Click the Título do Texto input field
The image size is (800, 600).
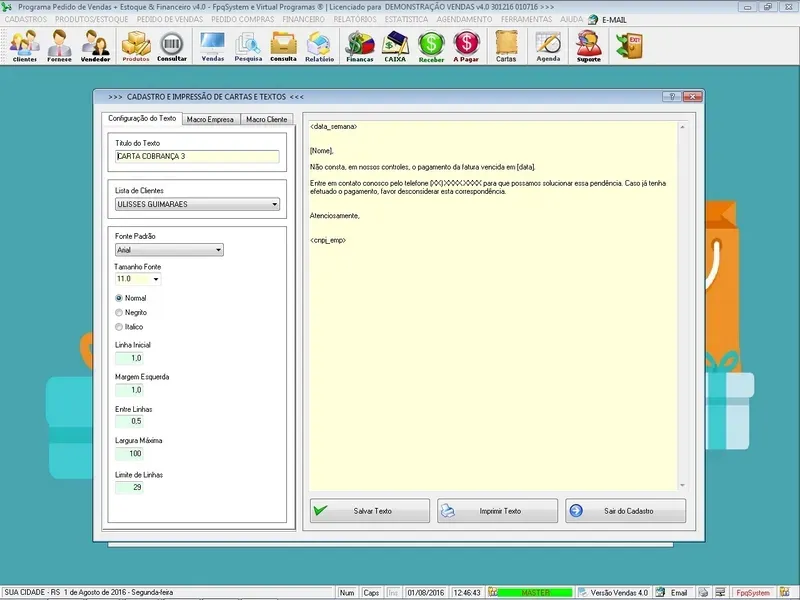pos(197,157)
